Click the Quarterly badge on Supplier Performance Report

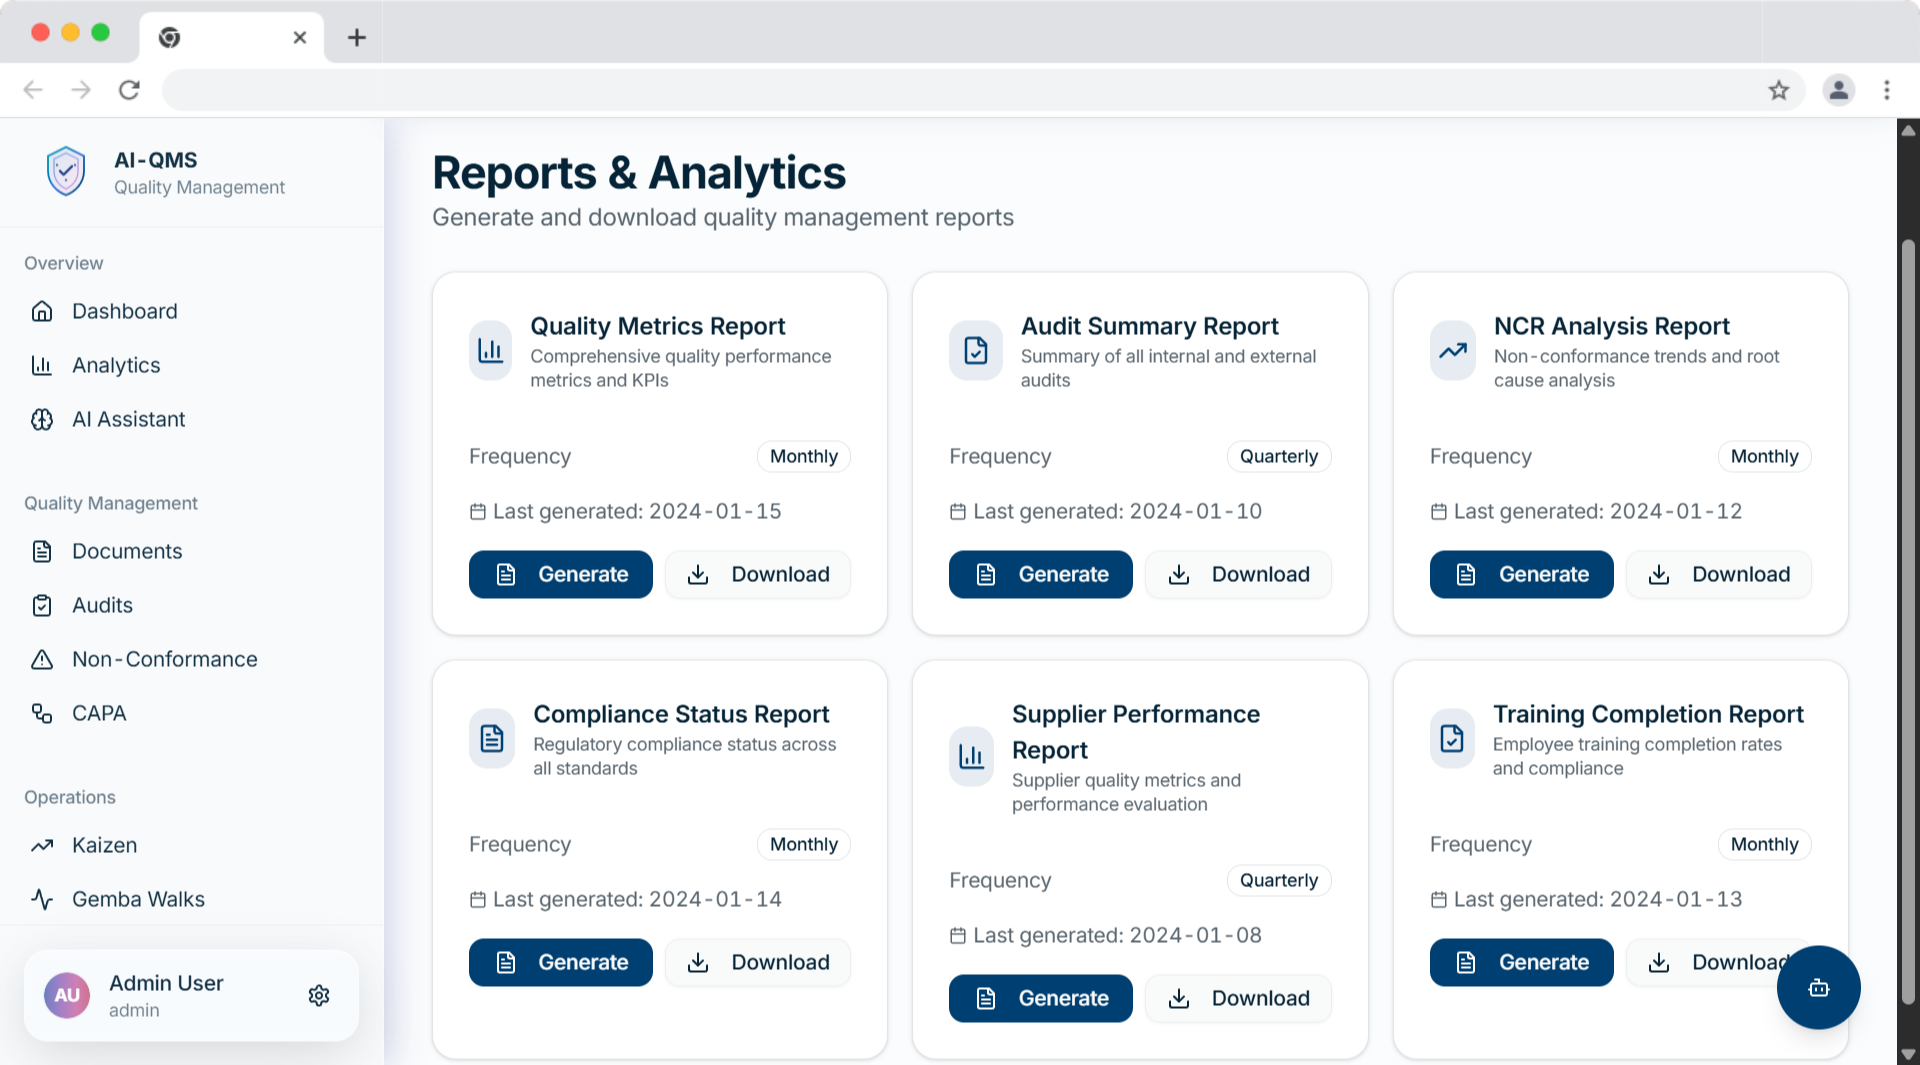tap(1279, 880)
